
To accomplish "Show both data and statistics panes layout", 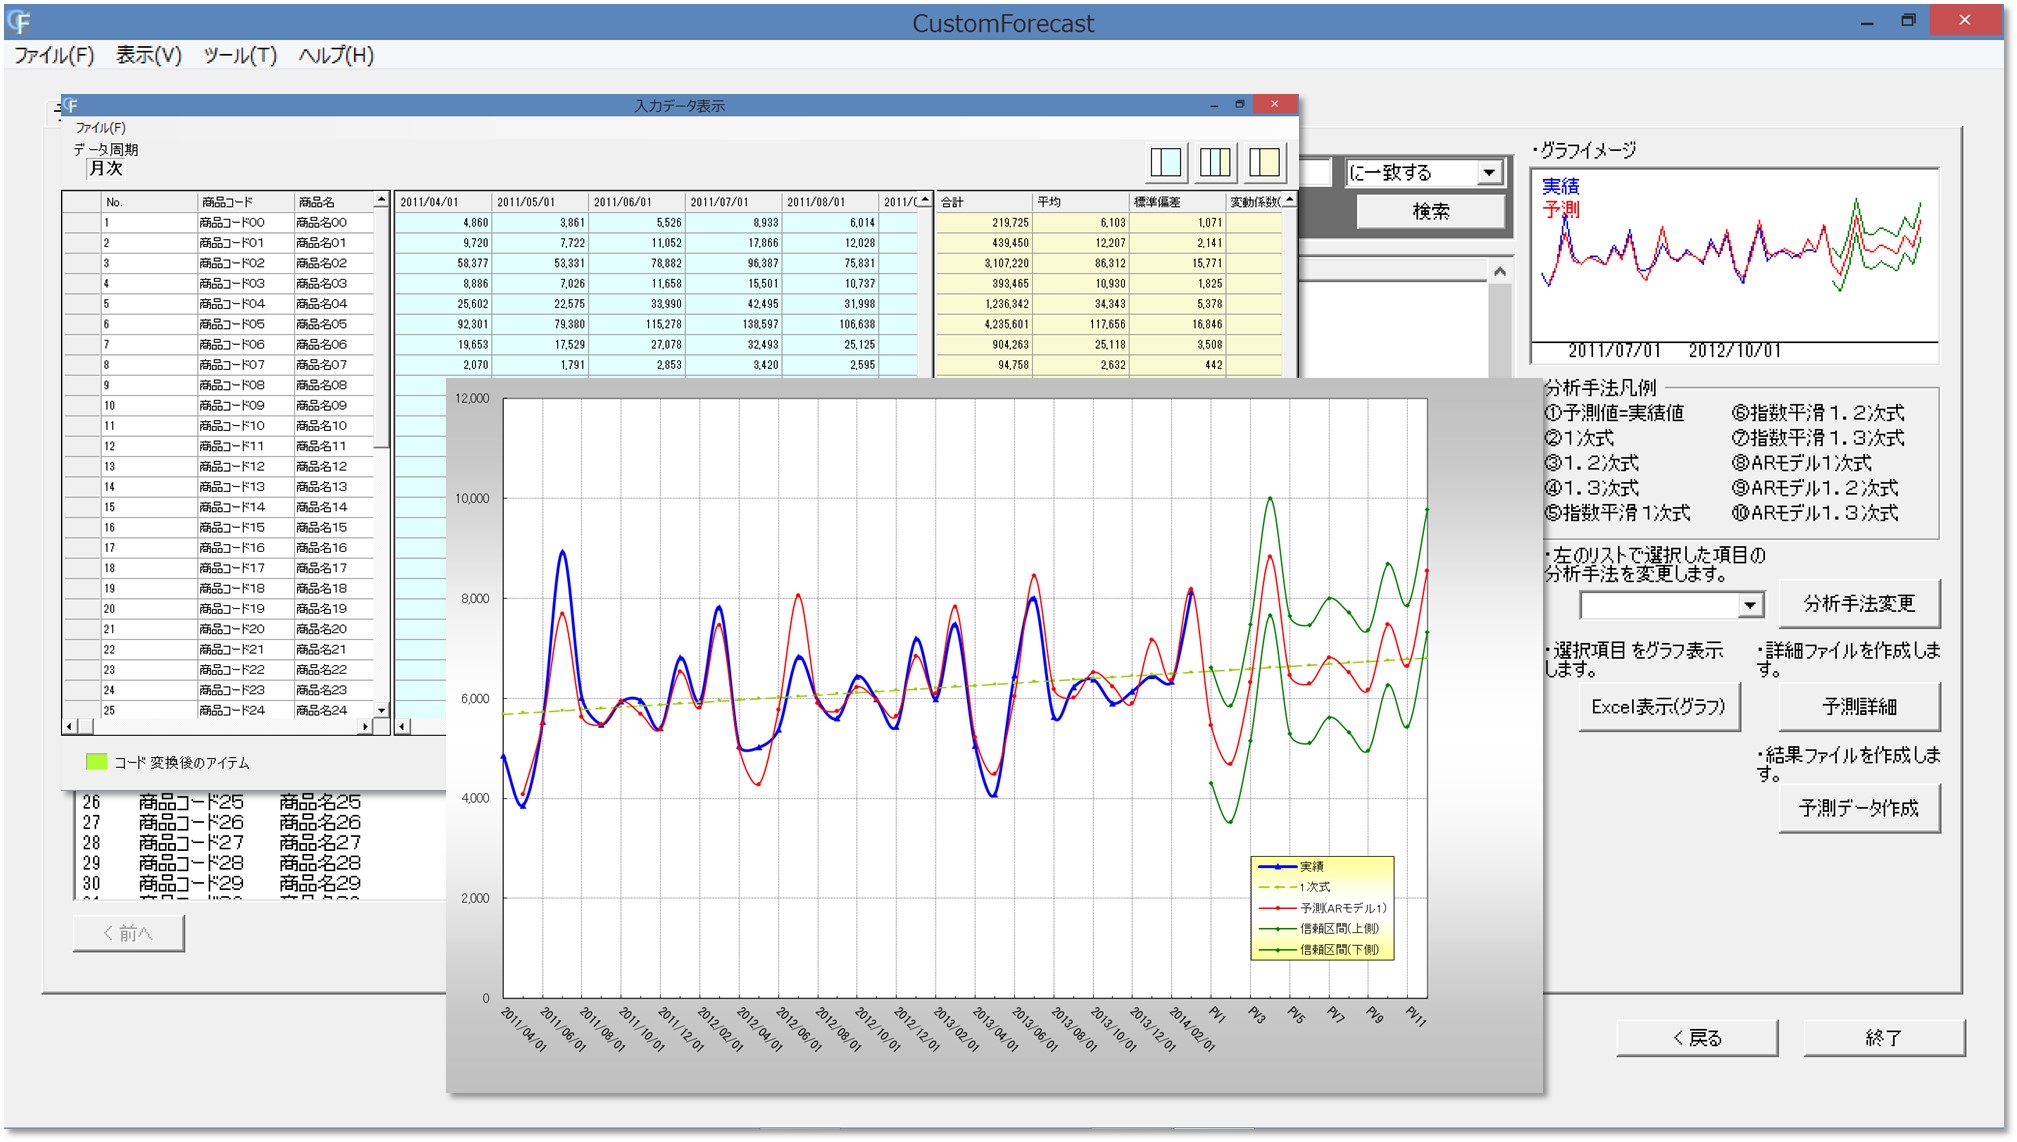I will click(1215, 162).
